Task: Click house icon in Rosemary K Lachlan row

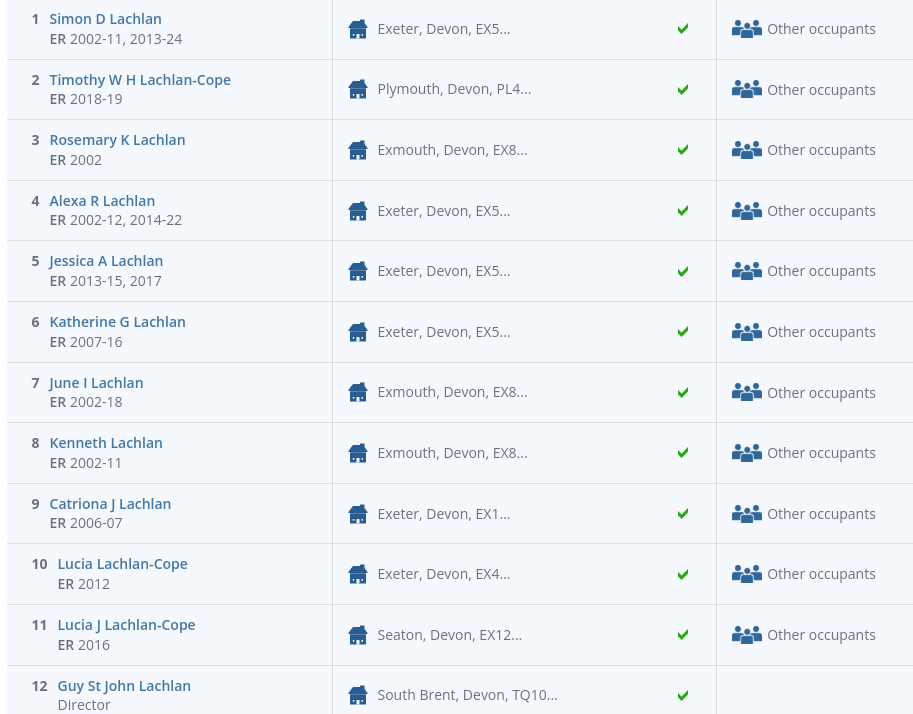Action: click(x=358, y=150)
